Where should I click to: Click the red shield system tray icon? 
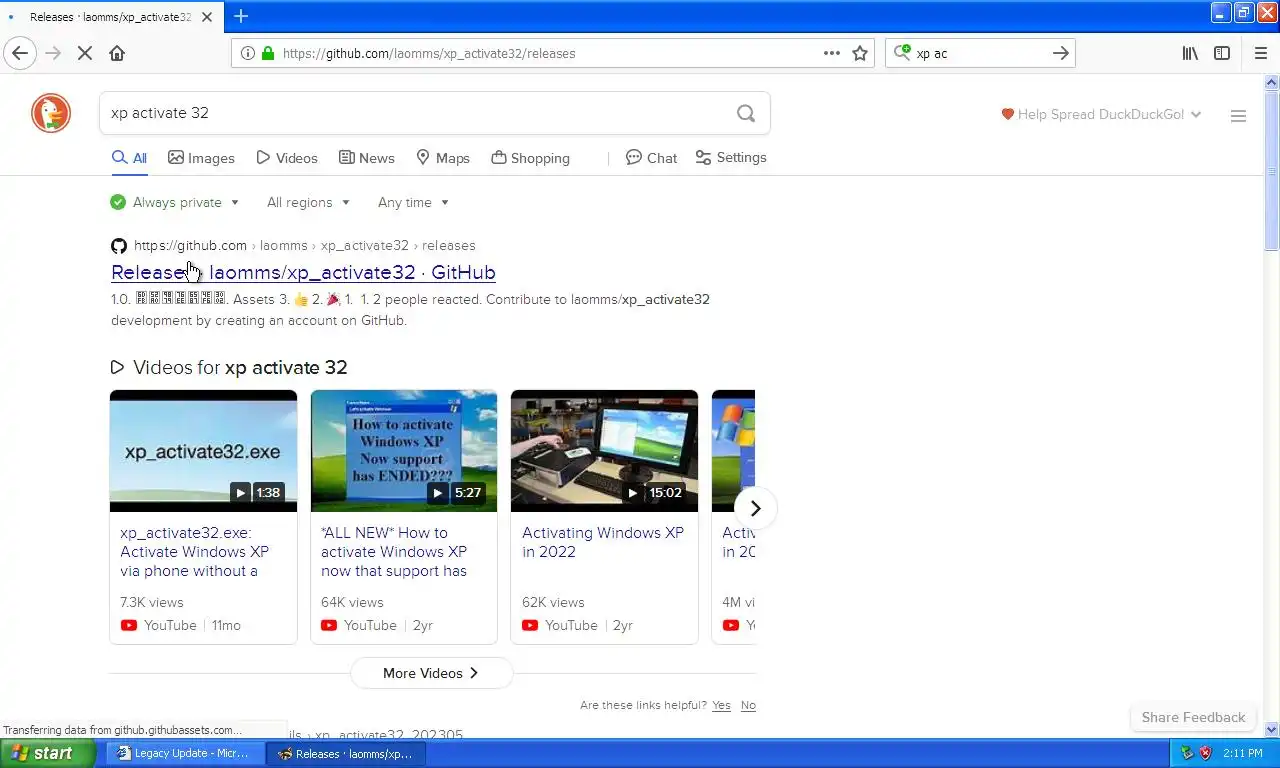[x=1205, y=753]
